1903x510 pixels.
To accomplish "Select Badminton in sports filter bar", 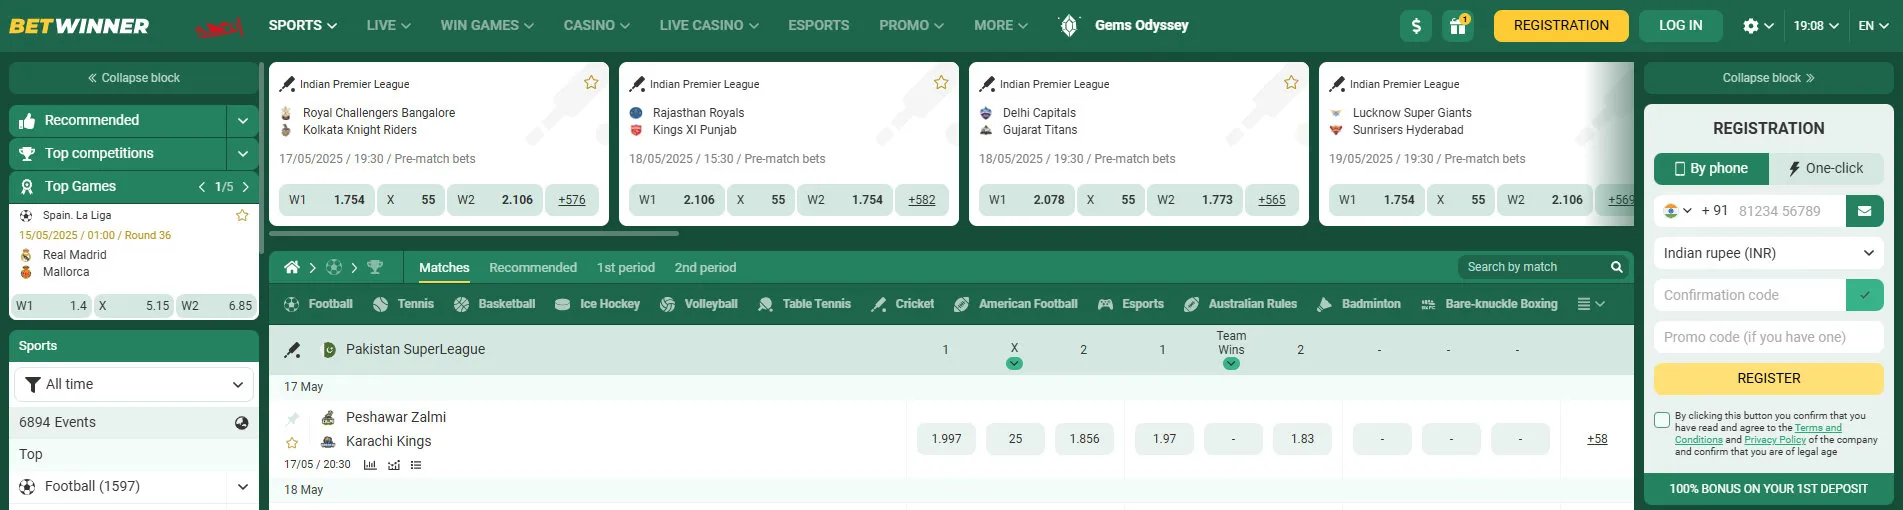I will pos(1358,304).
